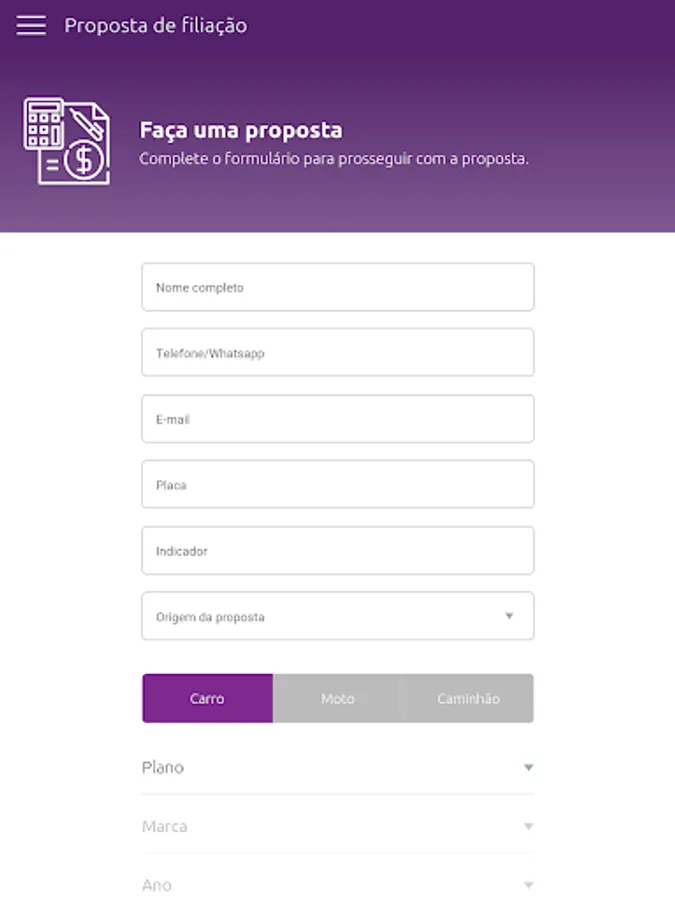Focus the Nome completo field
Image resolution: width=675 pixels, height=900 pixels.
pos(337,287)
